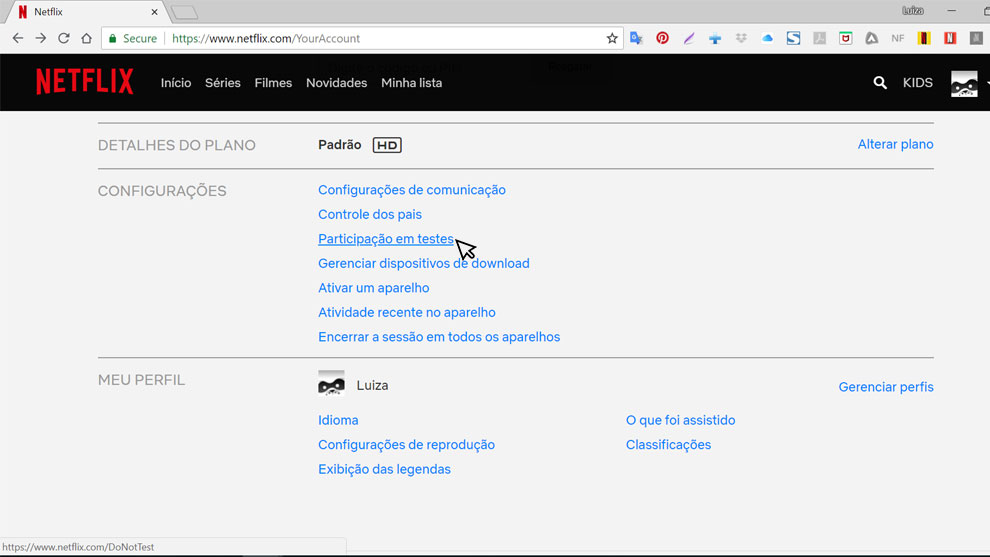Image resolution: width=990 pixels, height=557 pixels.
Task: Click the blue cloud extension icon
Action: (x=767, y=39)
